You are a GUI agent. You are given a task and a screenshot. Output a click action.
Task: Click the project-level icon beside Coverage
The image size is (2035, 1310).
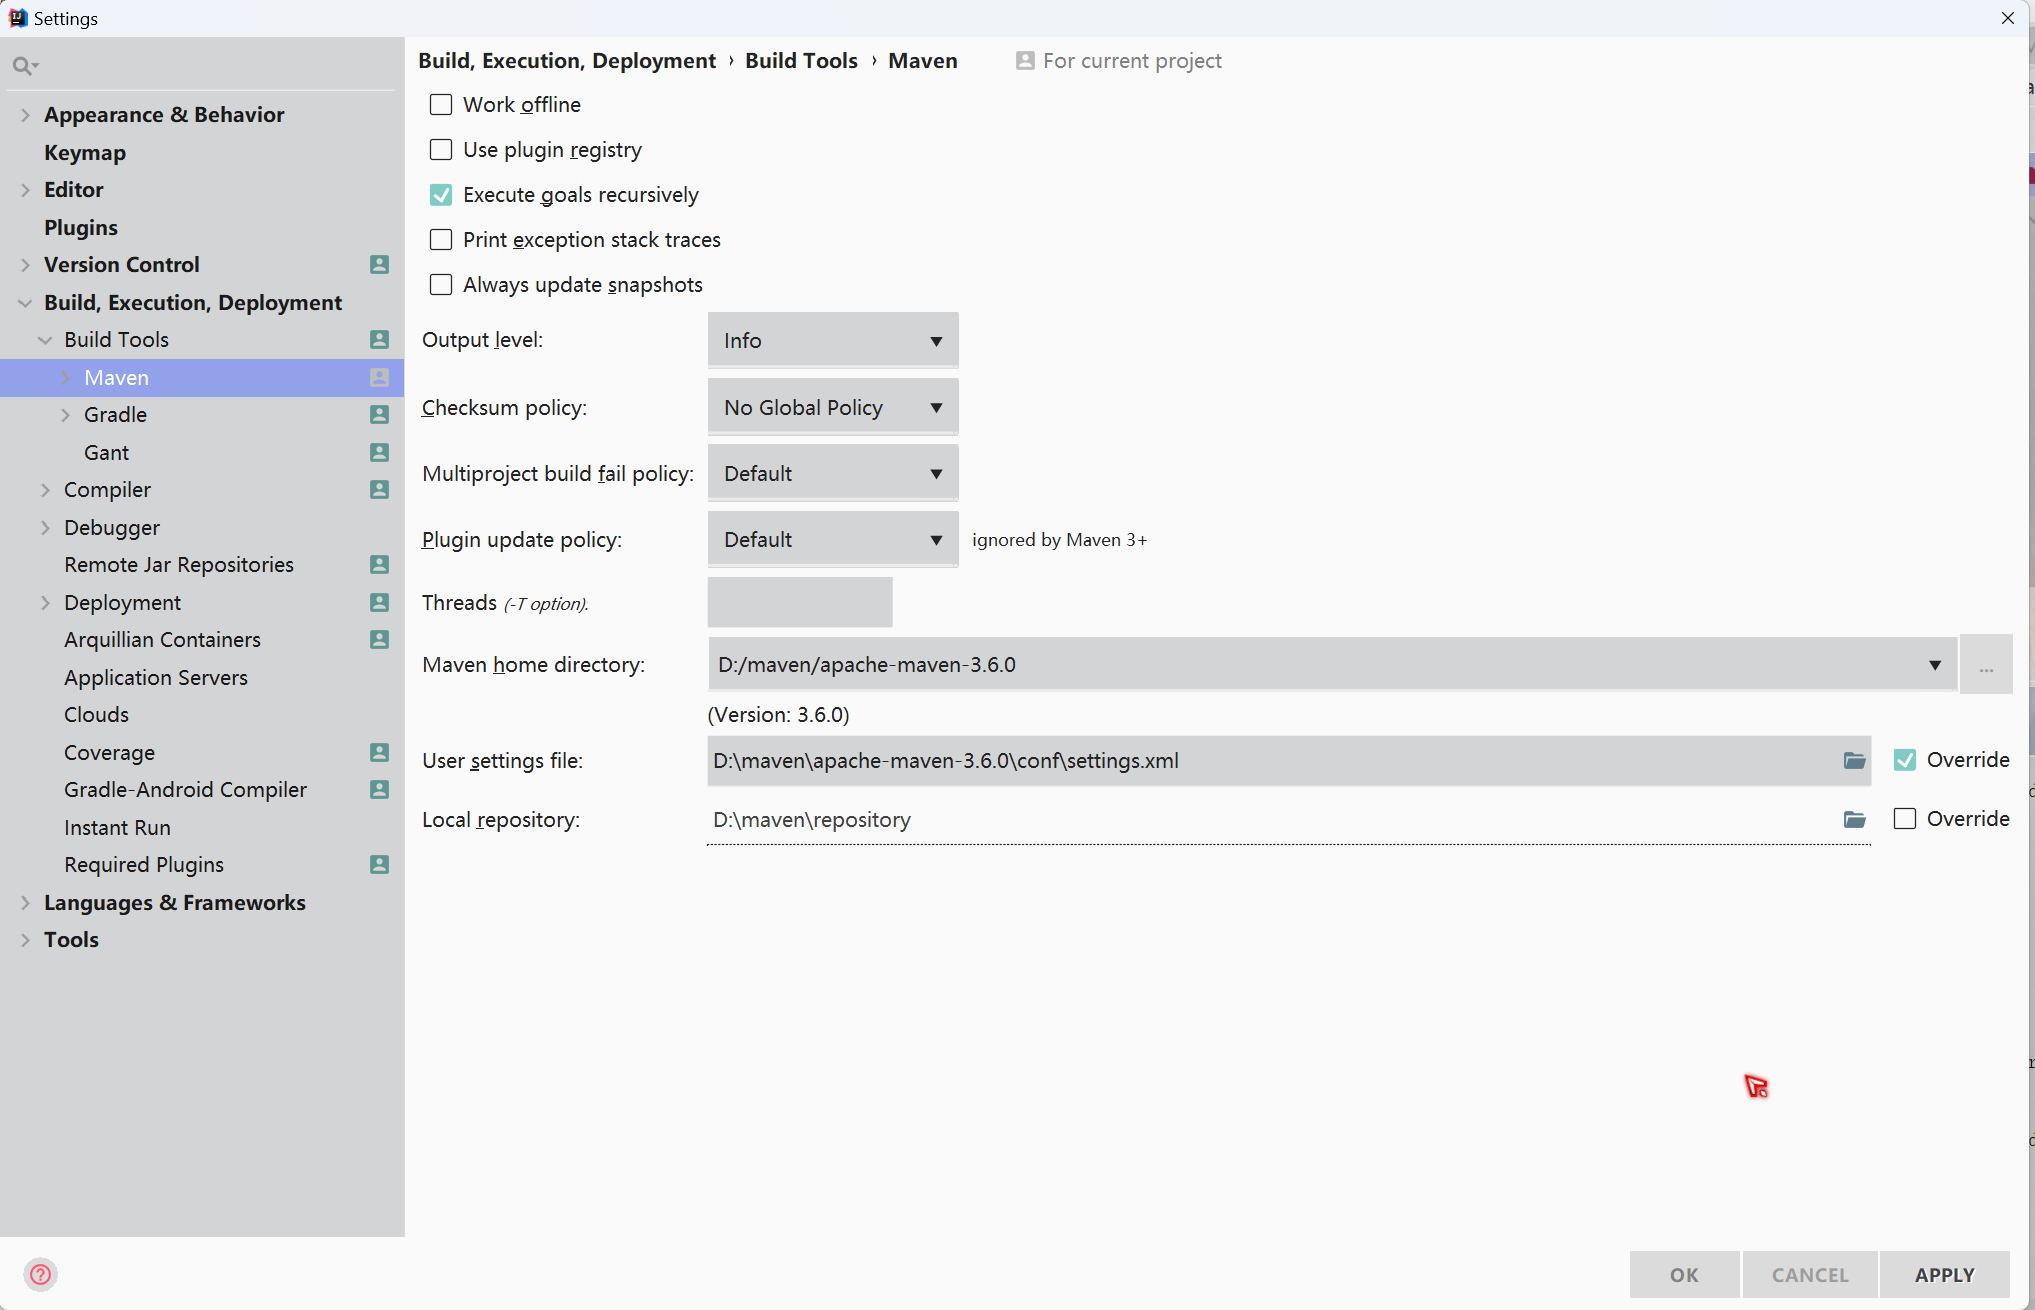(x=379, y=753)
